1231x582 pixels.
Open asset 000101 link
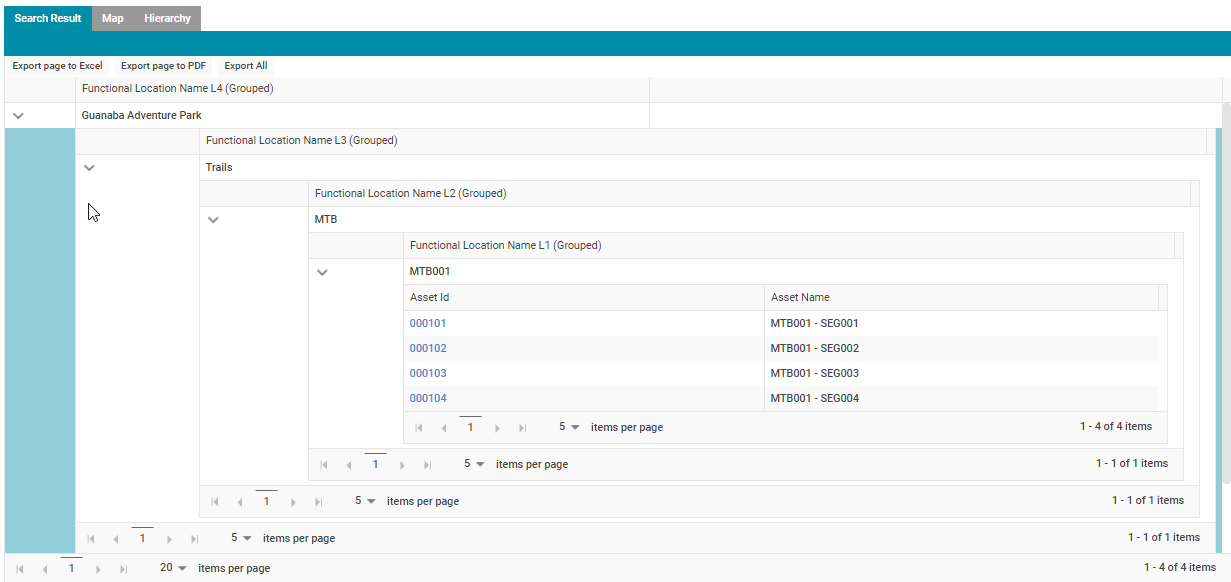(428, 323)
